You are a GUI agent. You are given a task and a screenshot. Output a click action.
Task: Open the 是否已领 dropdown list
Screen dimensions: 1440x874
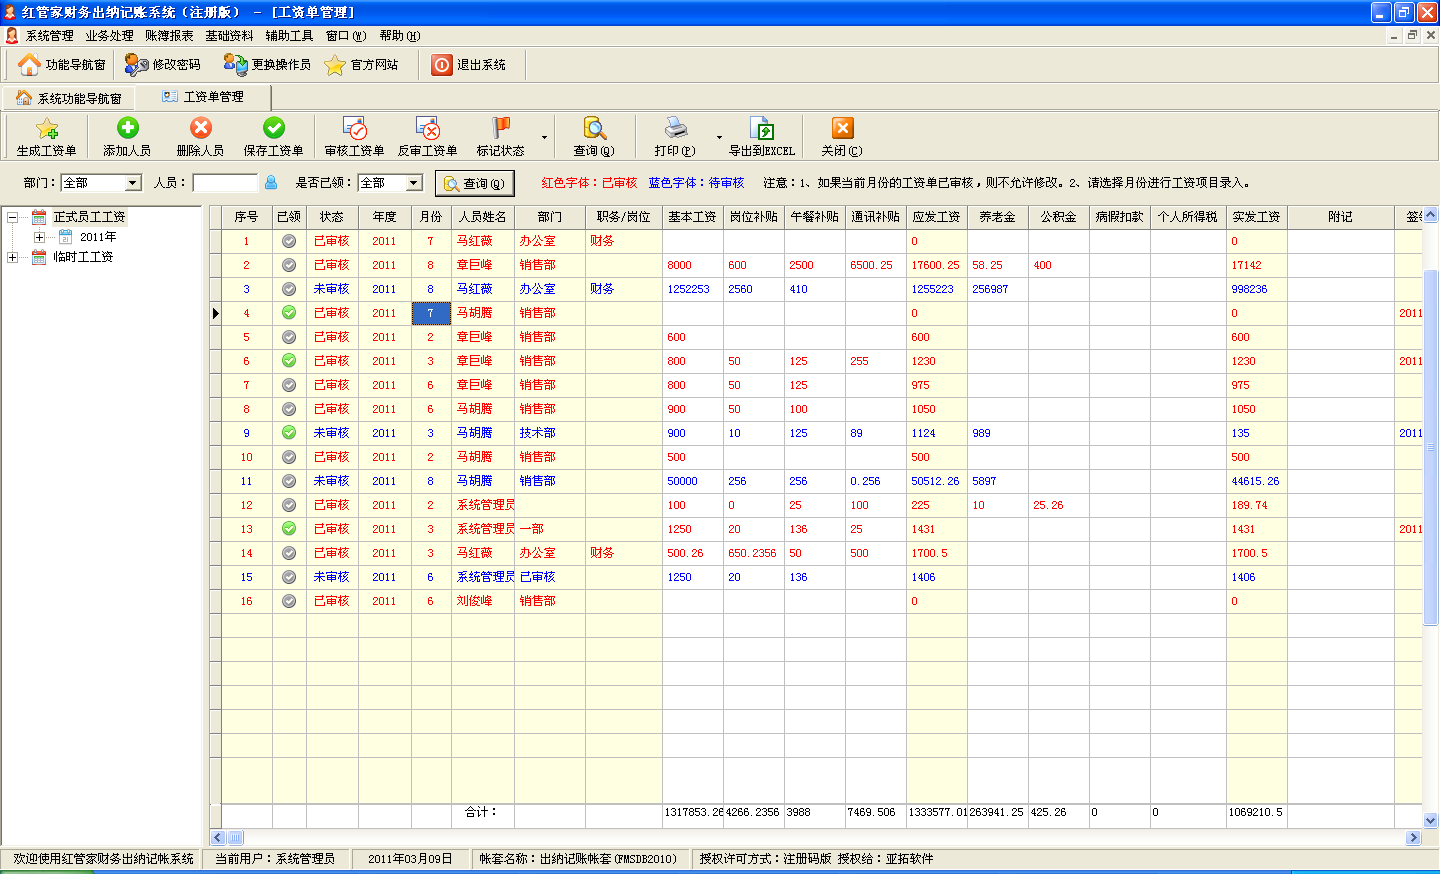pyautogui.click(x=414, y=183)
